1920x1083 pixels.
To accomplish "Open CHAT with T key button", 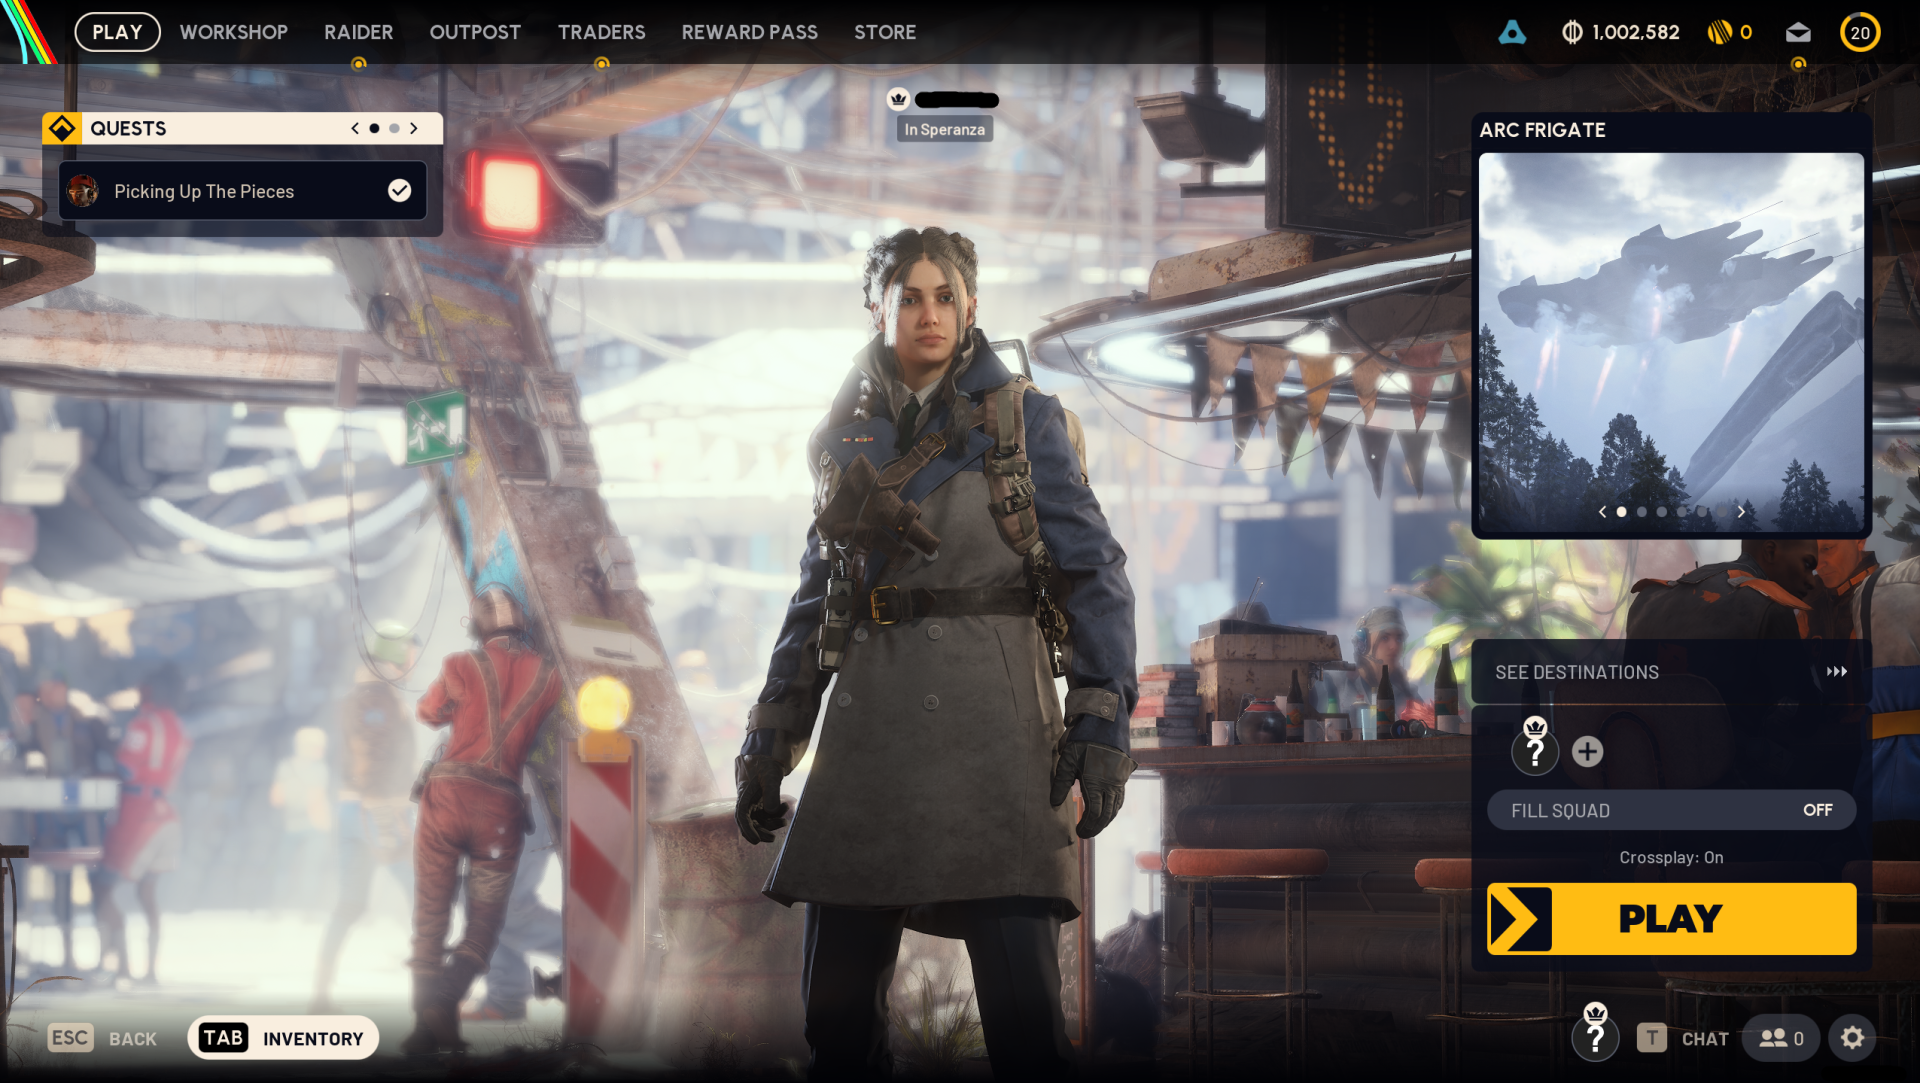I will (1683, 1038).
